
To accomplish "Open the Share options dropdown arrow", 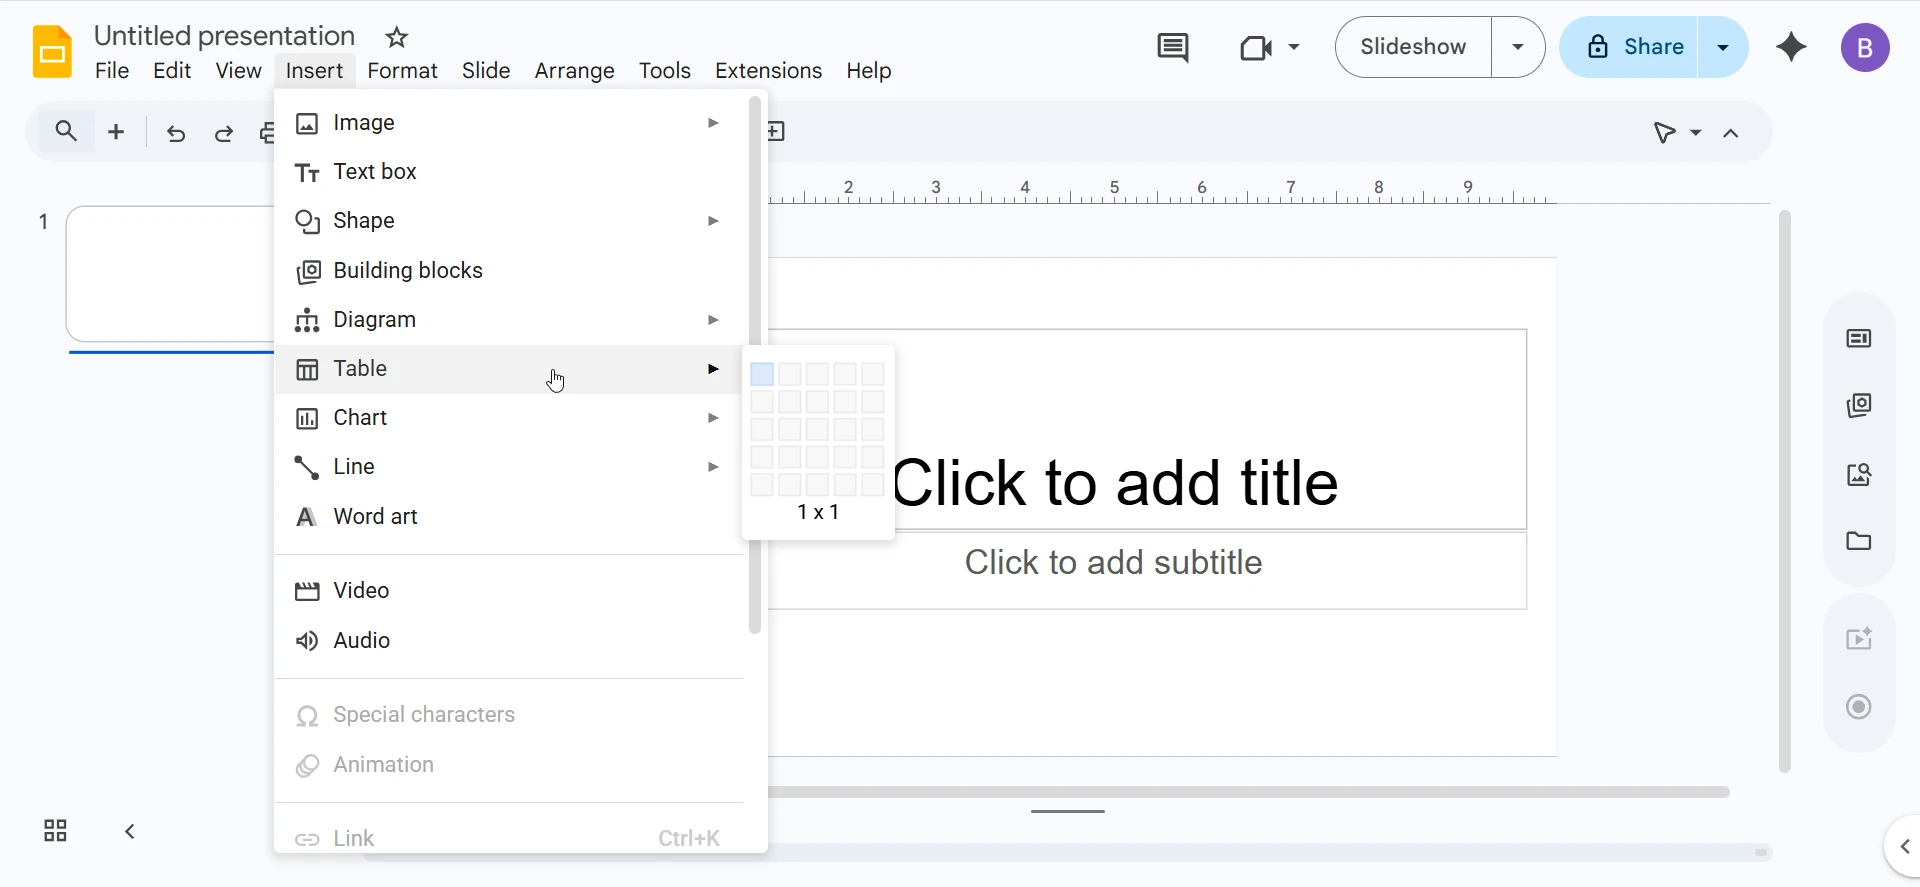I will point(1723,47).
